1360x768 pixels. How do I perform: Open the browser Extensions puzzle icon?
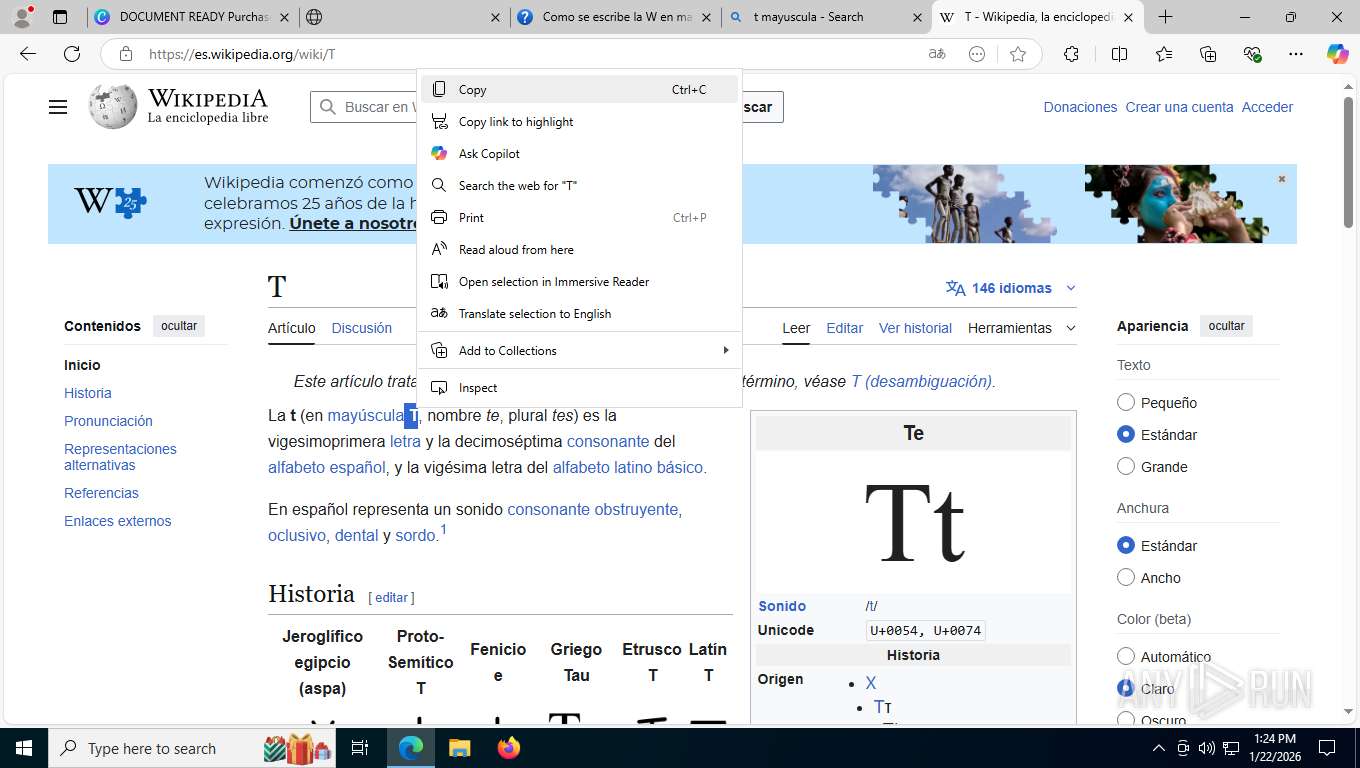(x=1071, y=54)
